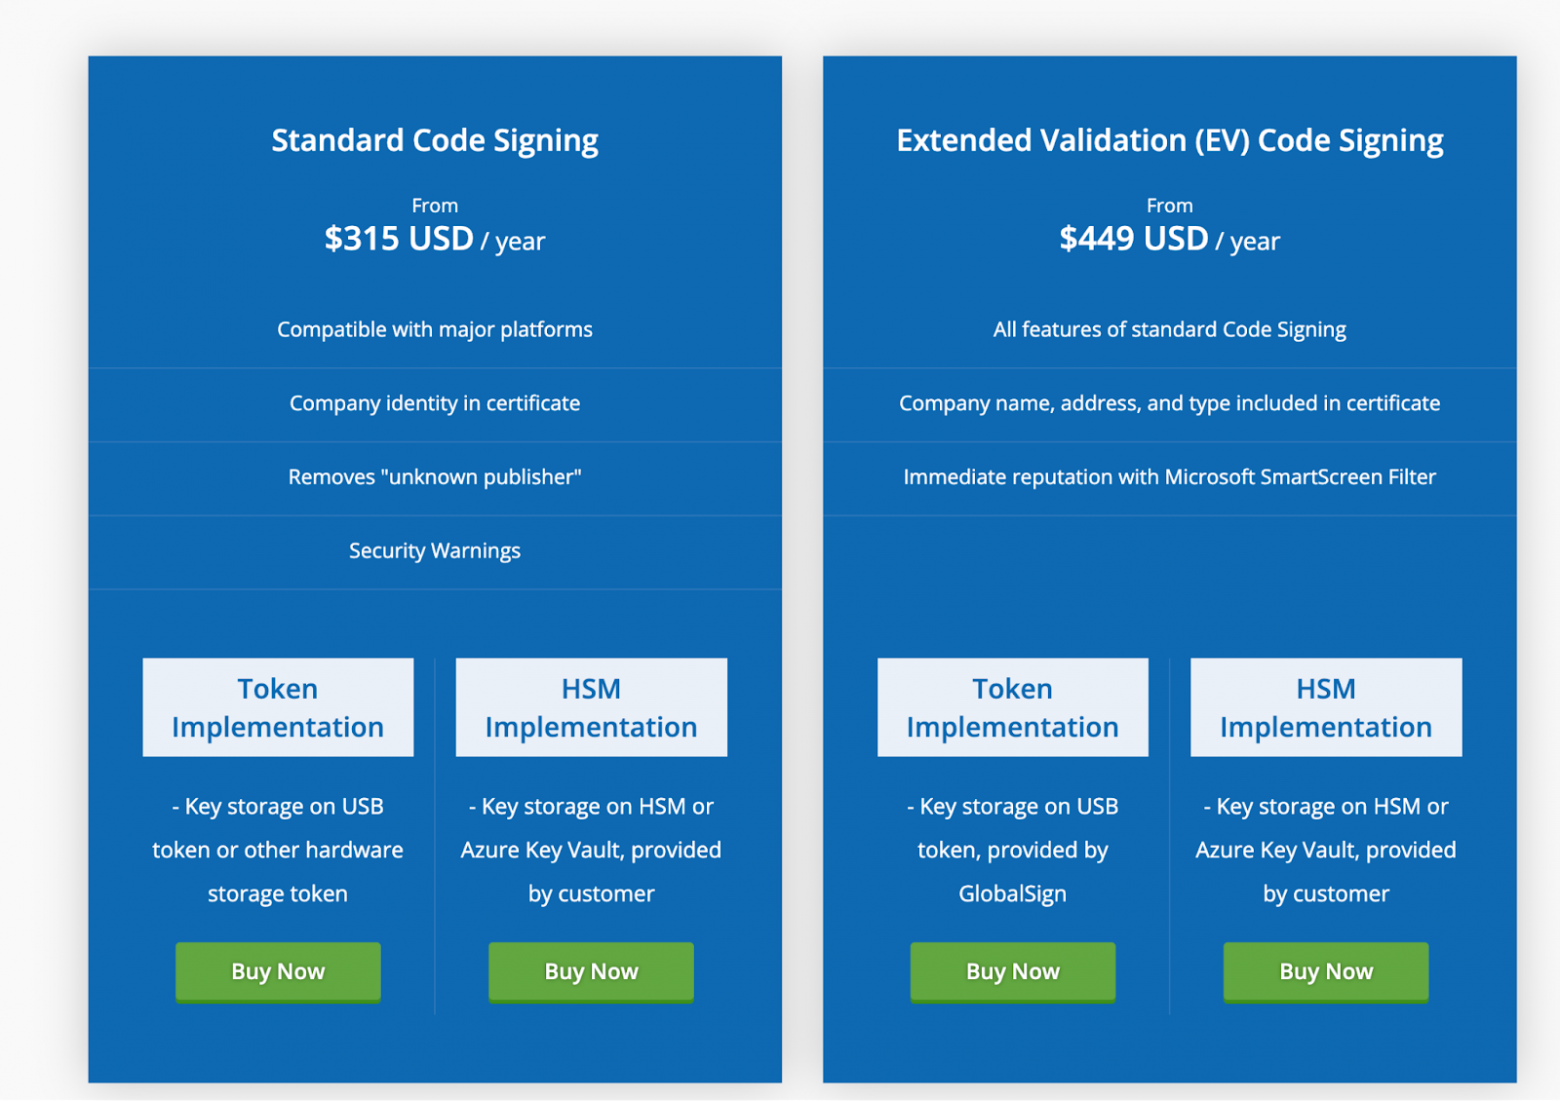Select the "Compatible with major platforms" row

coord(435,329)
